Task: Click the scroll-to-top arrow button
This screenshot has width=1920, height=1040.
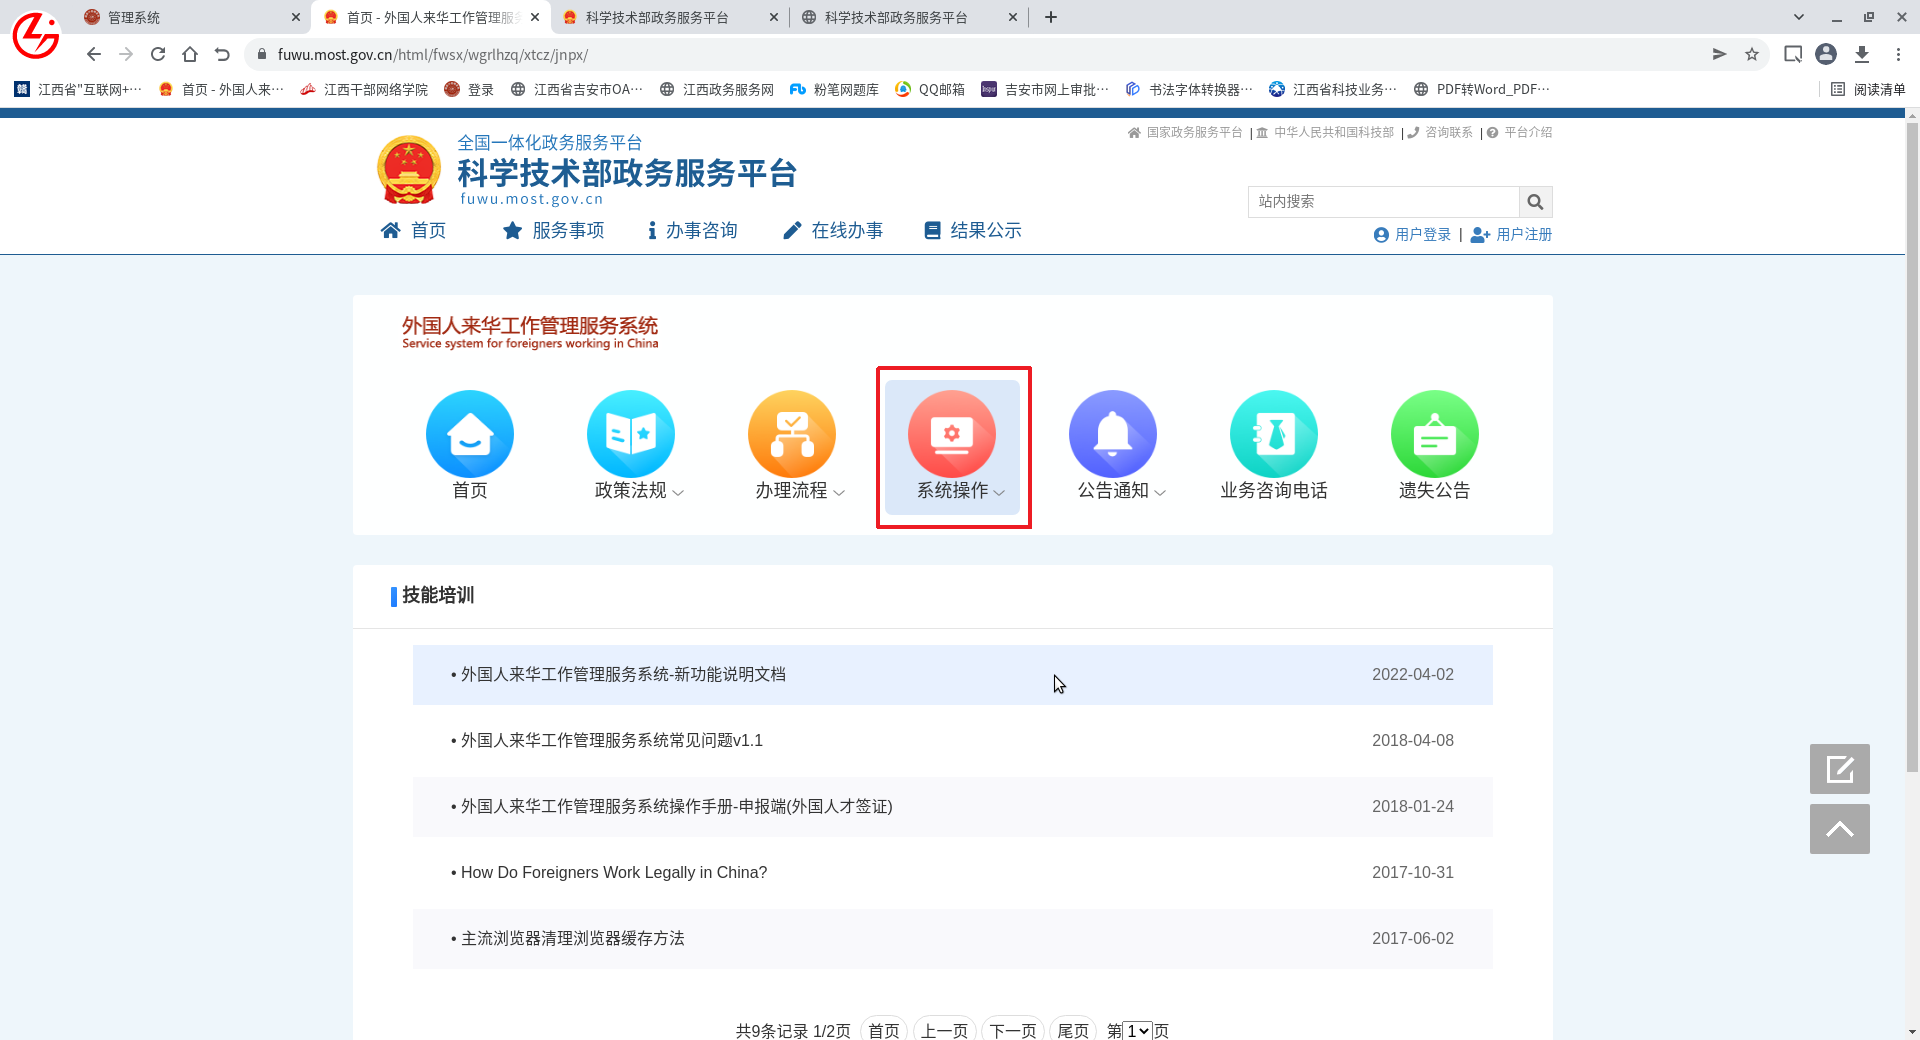Action: tap(1839, 829)
